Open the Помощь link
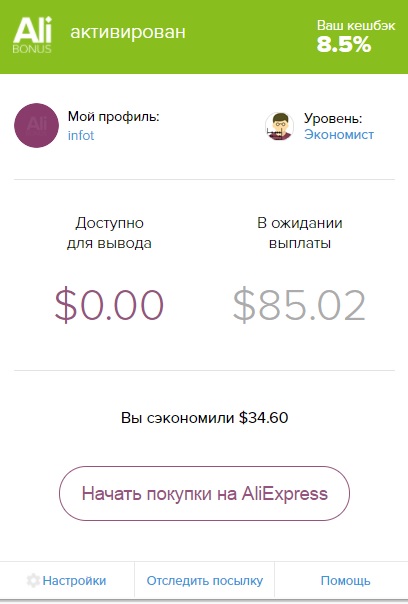The width and height of the screenshot is (408, 604). (346, 581)
